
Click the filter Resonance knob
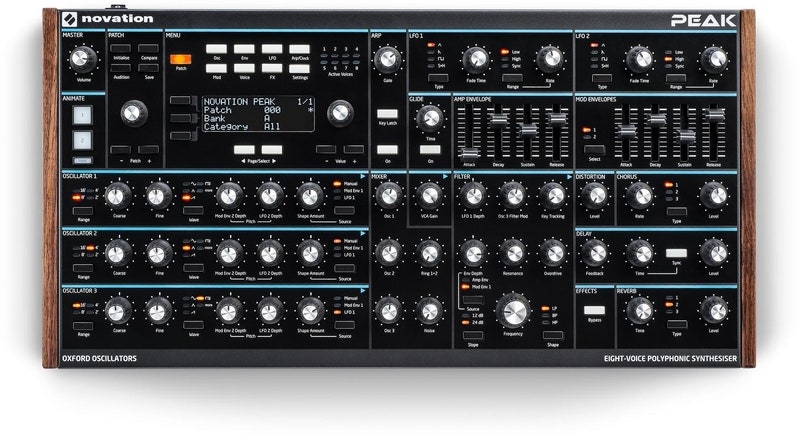click(513, 252)
